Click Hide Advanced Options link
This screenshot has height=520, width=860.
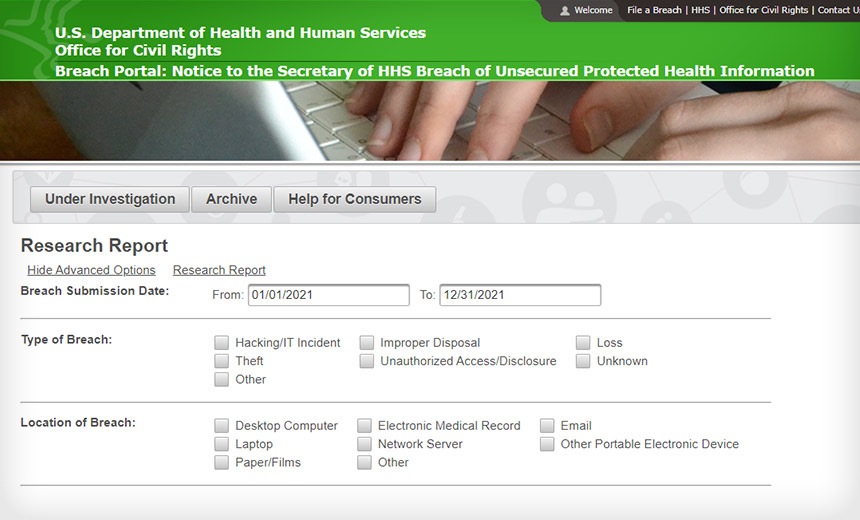pos(91,270)
